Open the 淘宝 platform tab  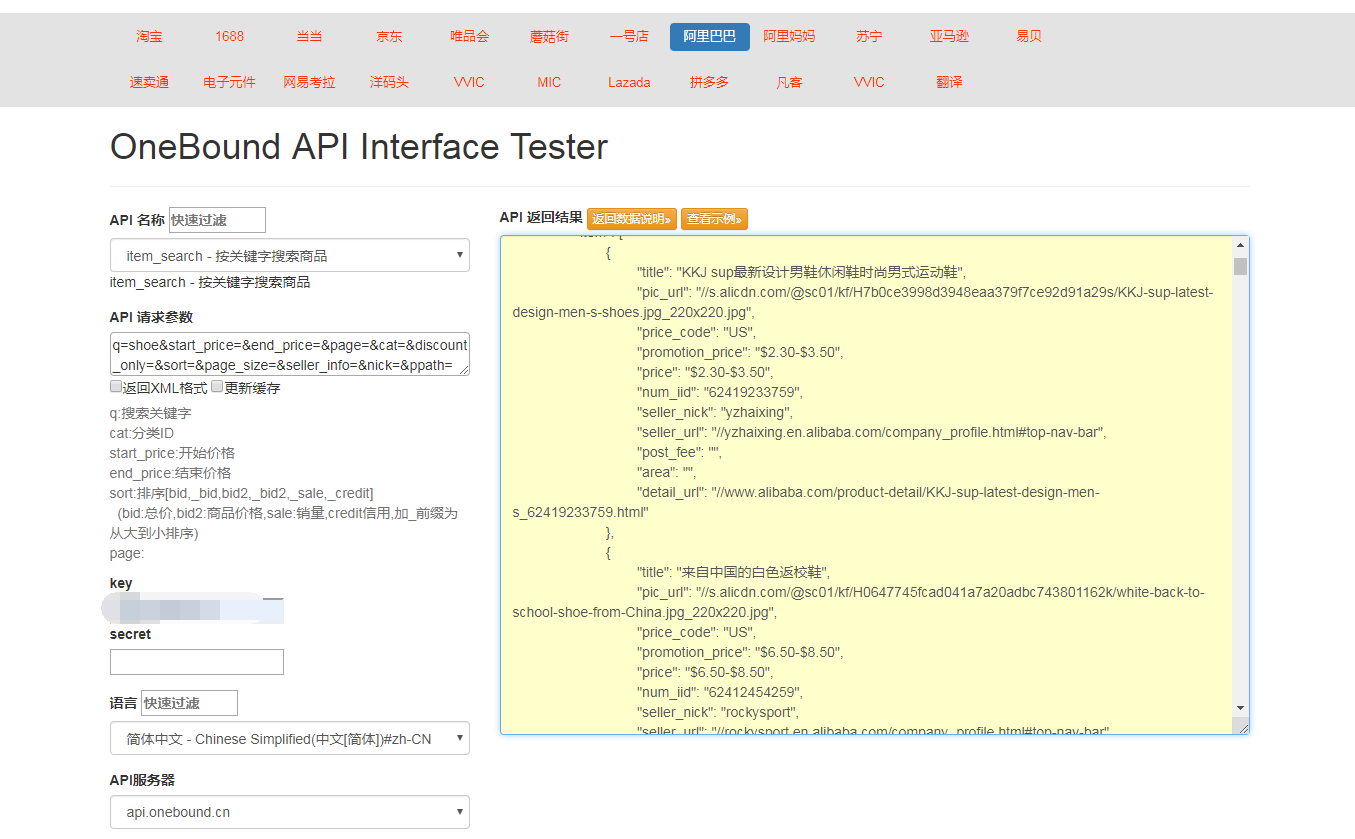point(149,36)
